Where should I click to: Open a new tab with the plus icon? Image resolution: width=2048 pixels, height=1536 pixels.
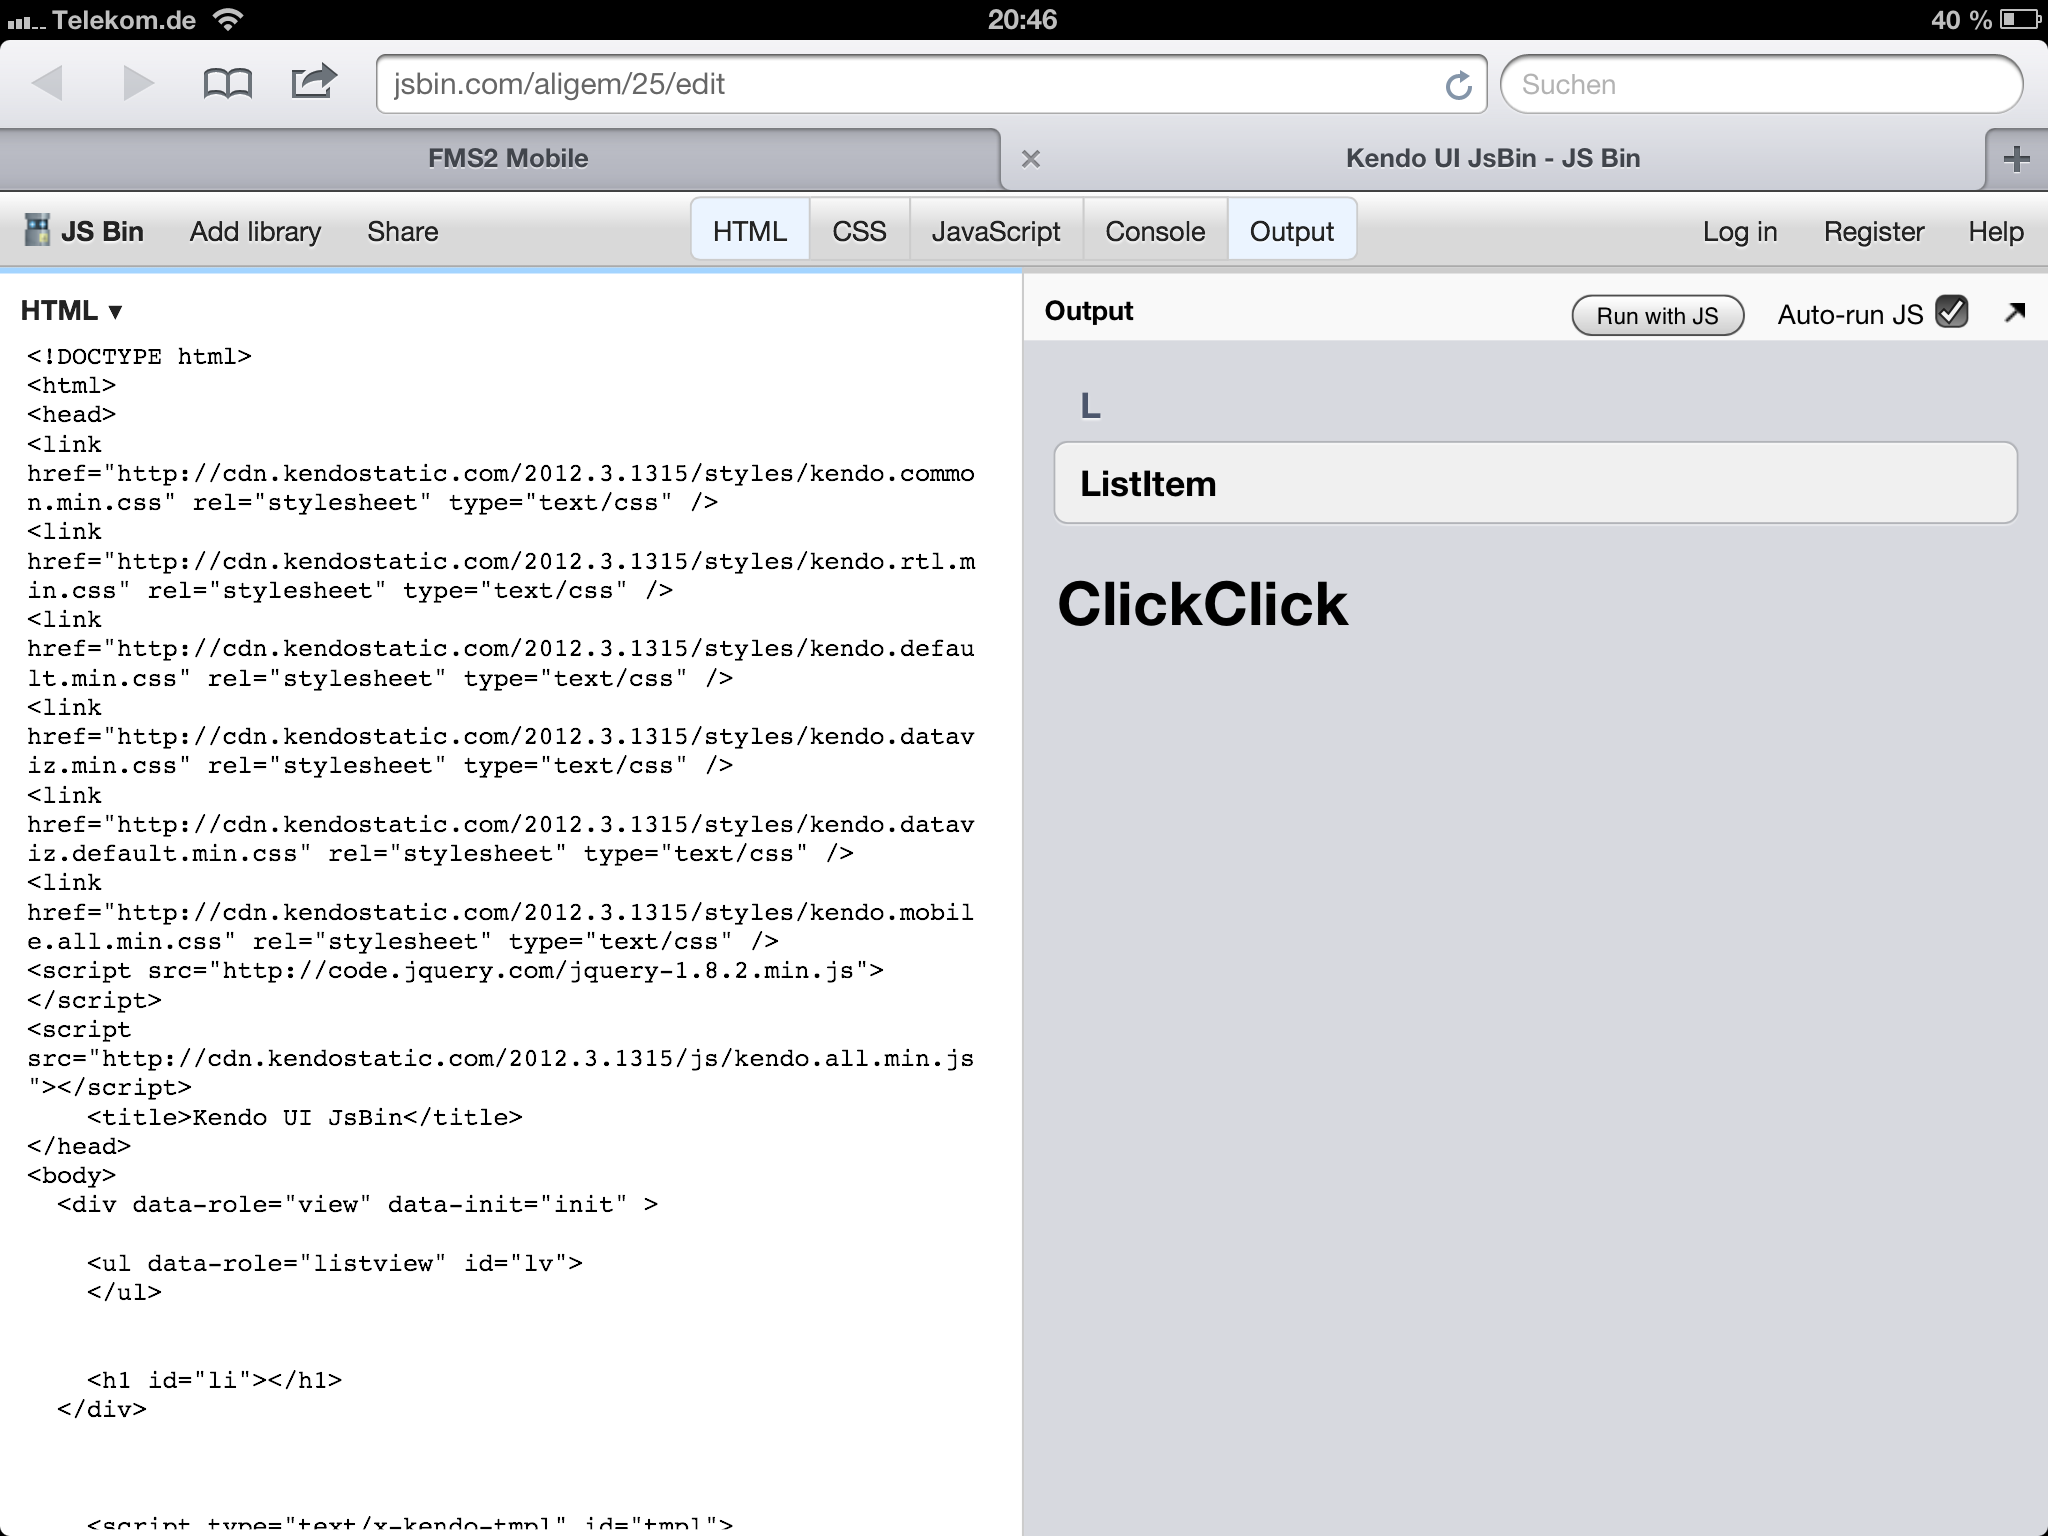coord(2016,159)
